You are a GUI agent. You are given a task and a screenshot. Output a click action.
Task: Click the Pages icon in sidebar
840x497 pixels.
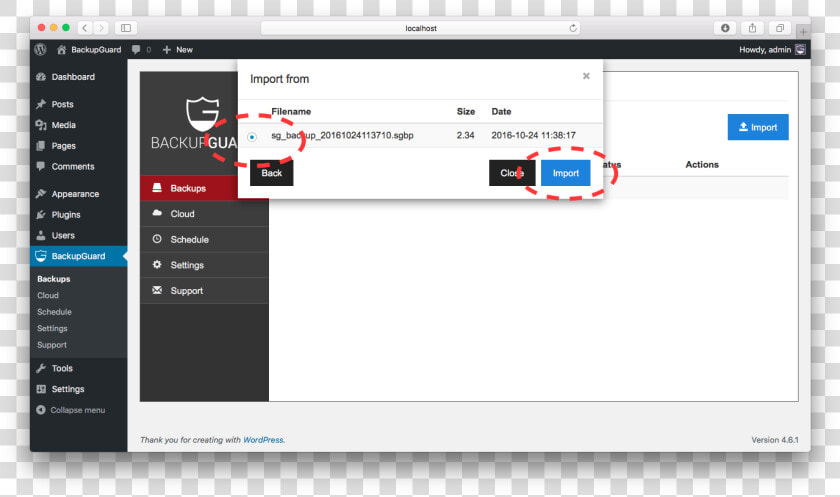pos(41,146)
